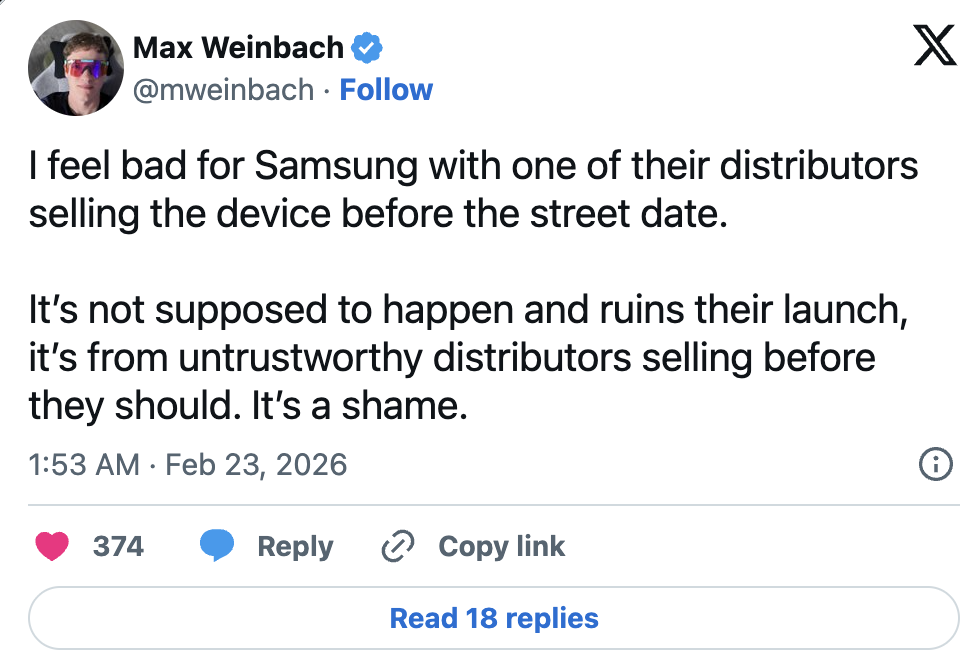The width and height of the screenshot is (980, 668).
Task: Open the @mweinbach handle link
Action: click(223, 90)
